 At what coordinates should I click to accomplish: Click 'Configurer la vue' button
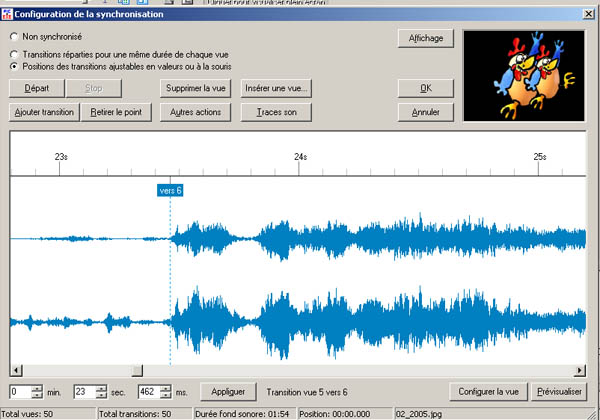[488, 392]
